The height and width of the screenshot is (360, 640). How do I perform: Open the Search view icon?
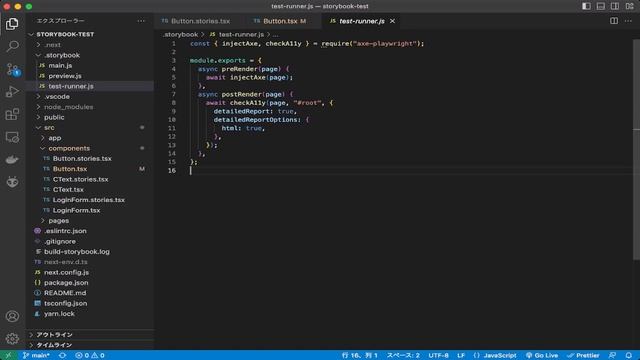(12, 46)
